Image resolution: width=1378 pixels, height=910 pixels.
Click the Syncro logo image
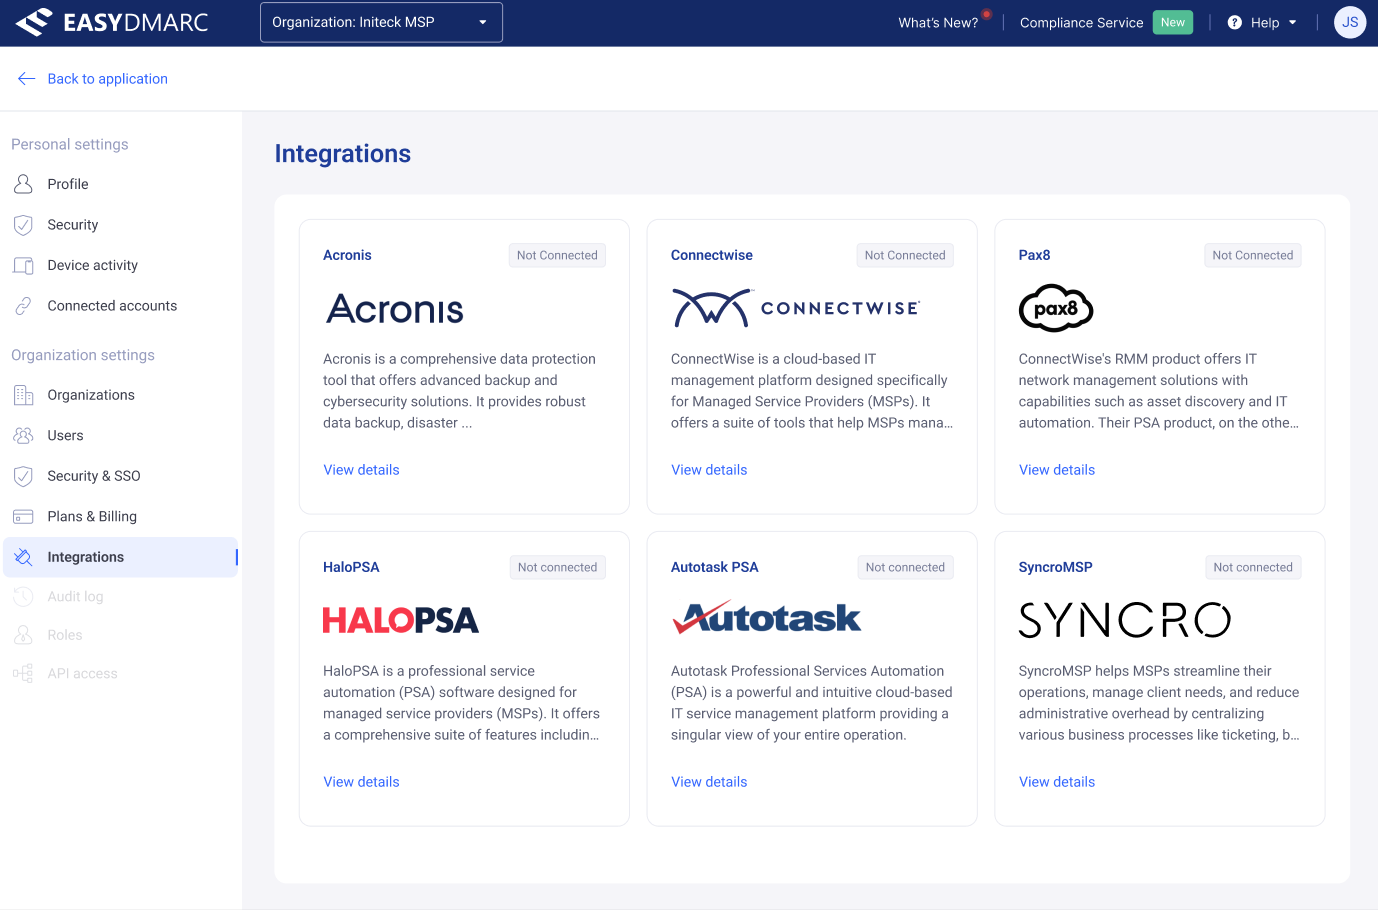[1125, 620]
